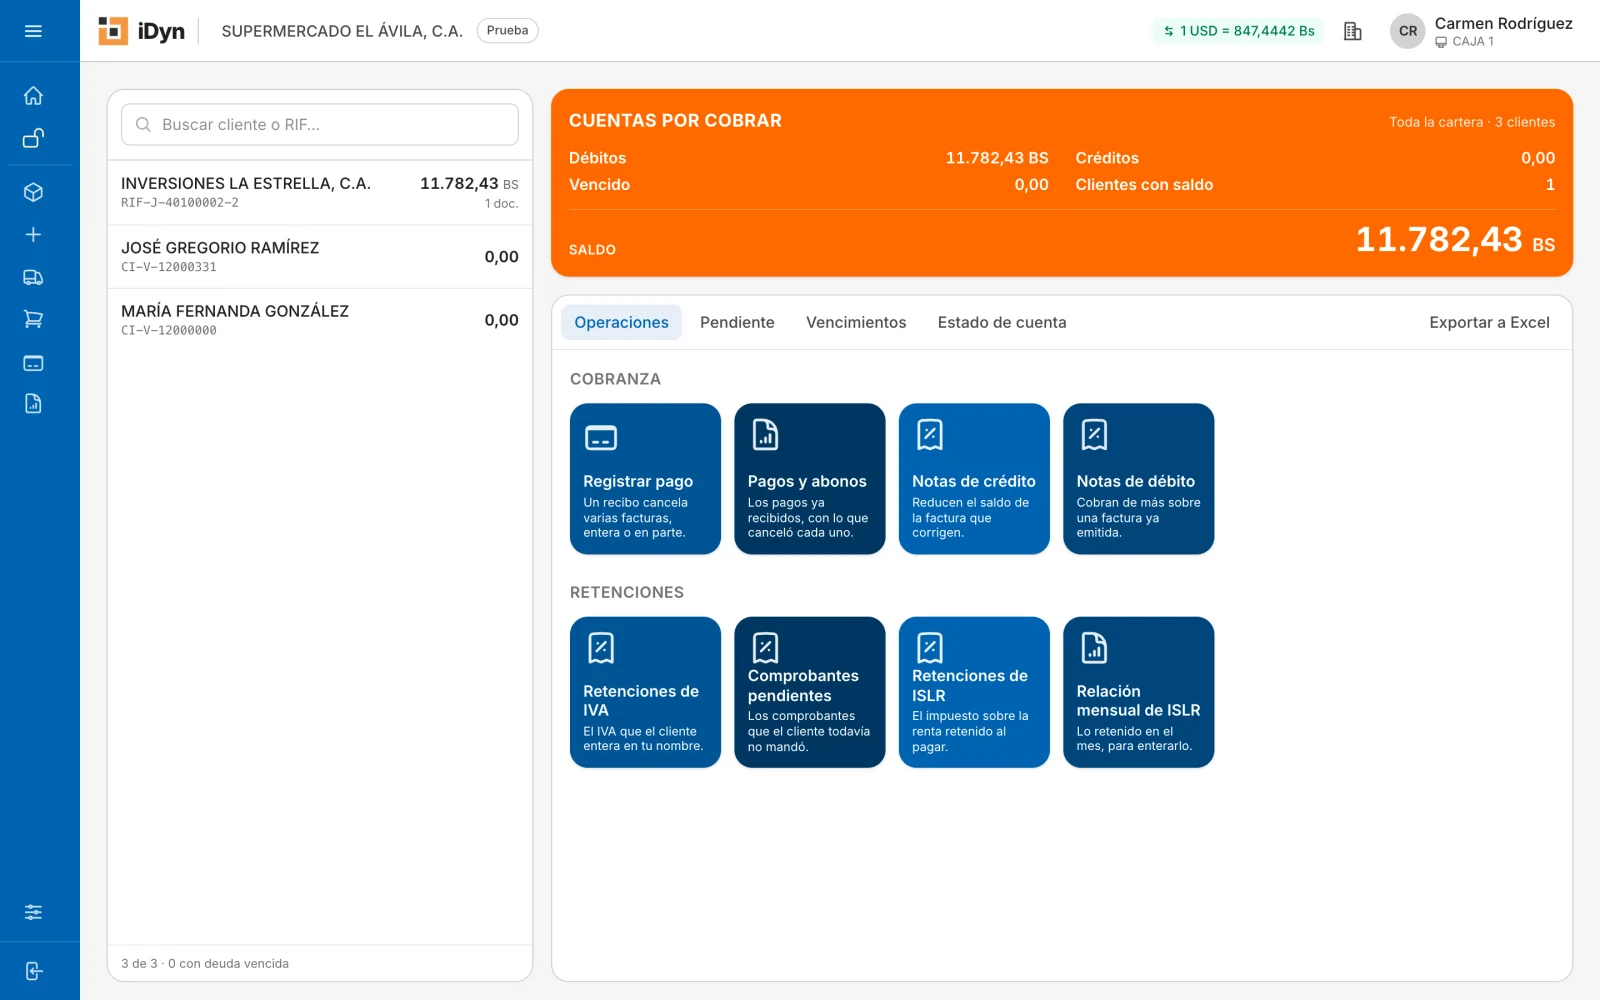
Task: Open the Retenciones de IVA card
Action: 645,692
